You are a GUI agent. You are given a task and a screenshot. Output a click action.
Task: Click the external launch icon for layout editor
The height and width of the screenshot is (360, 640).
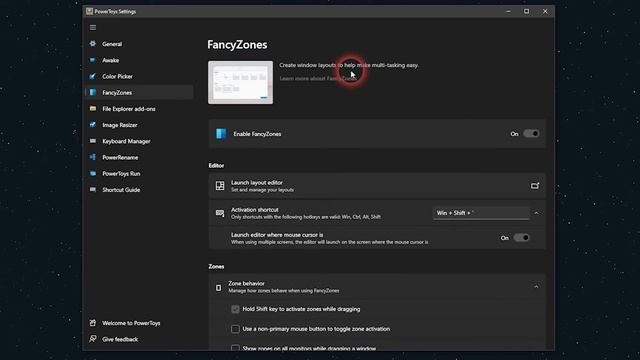click(x=535, y=186)
